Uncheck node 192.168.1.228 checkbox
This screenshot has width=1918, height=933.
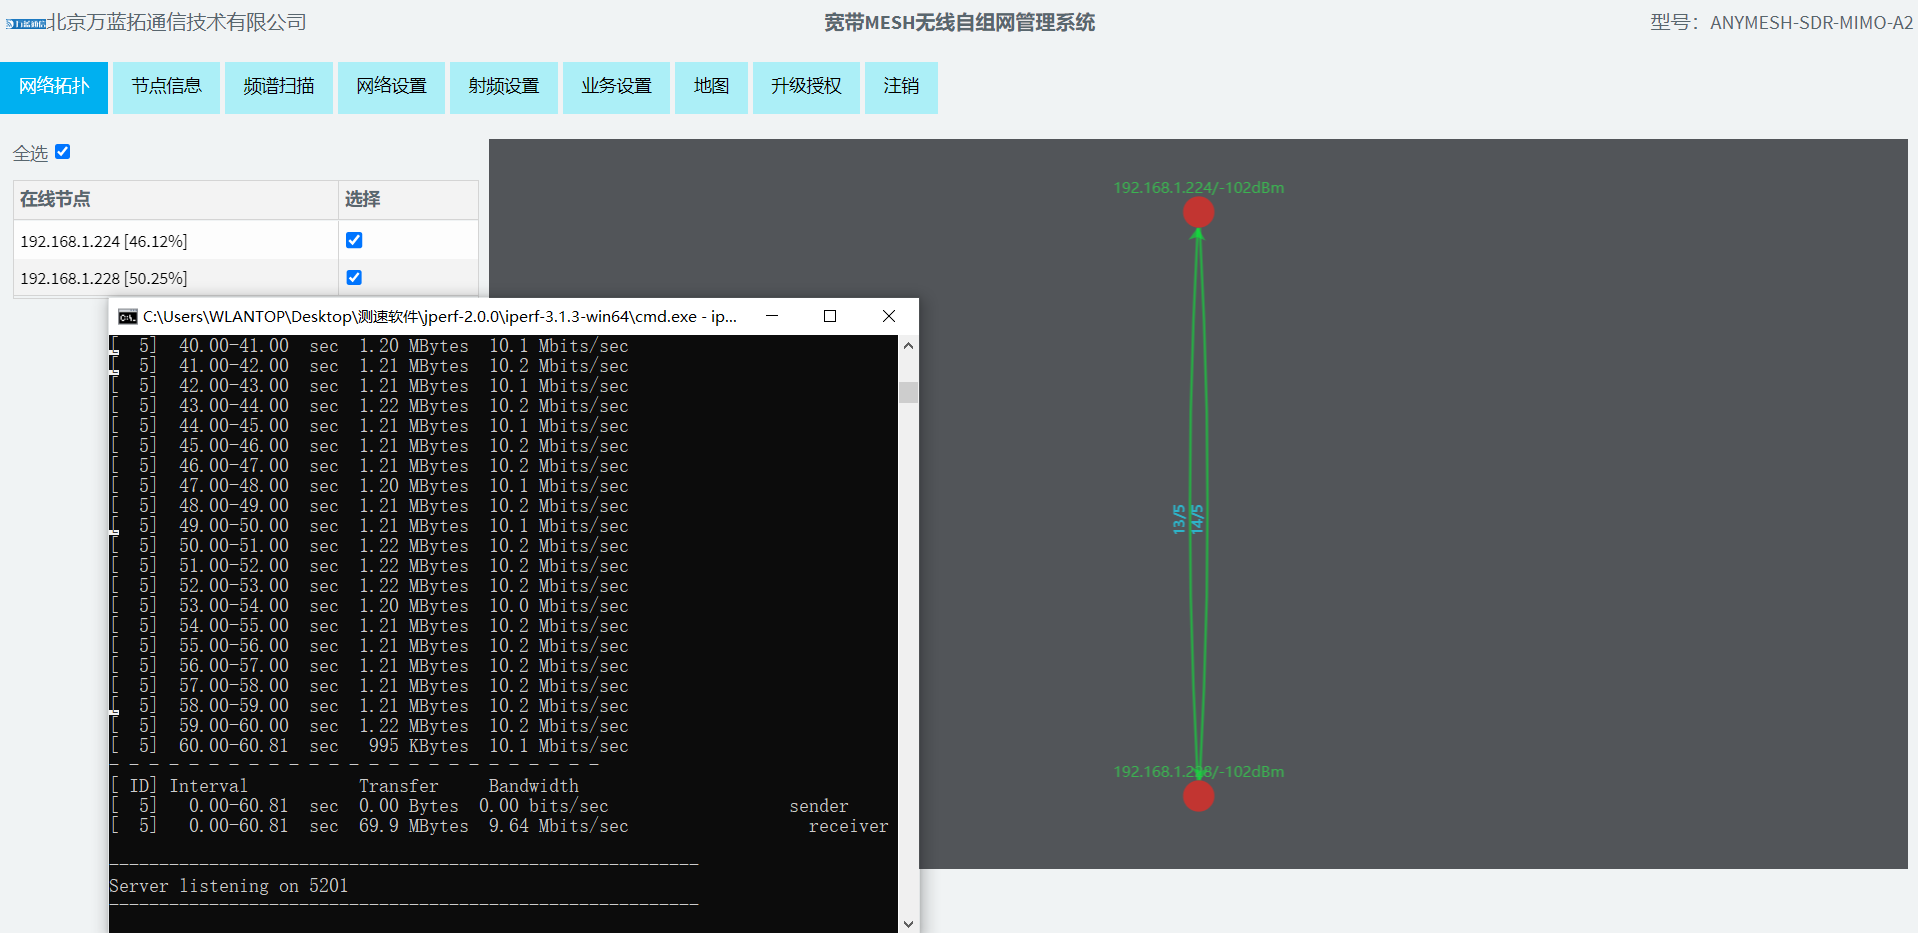[354, 277]
